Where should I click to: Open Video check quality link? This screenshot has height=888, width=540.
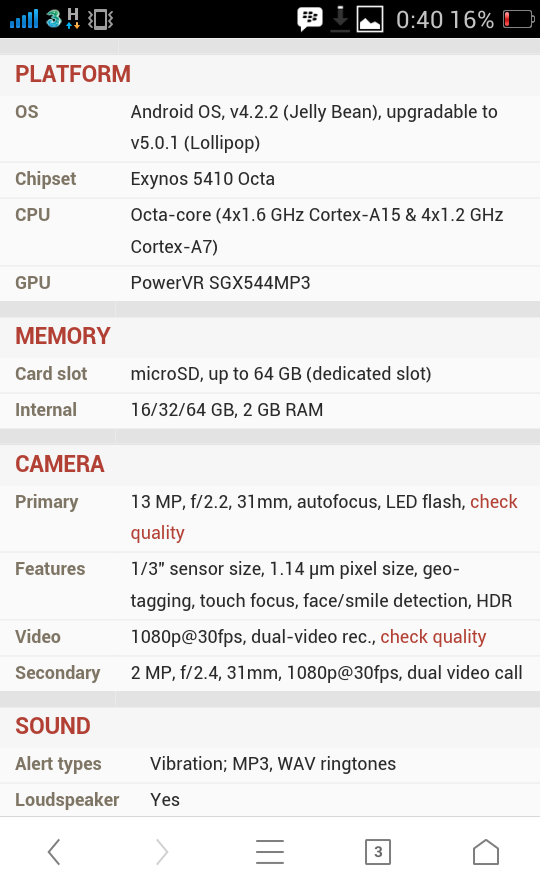[433, 637]
